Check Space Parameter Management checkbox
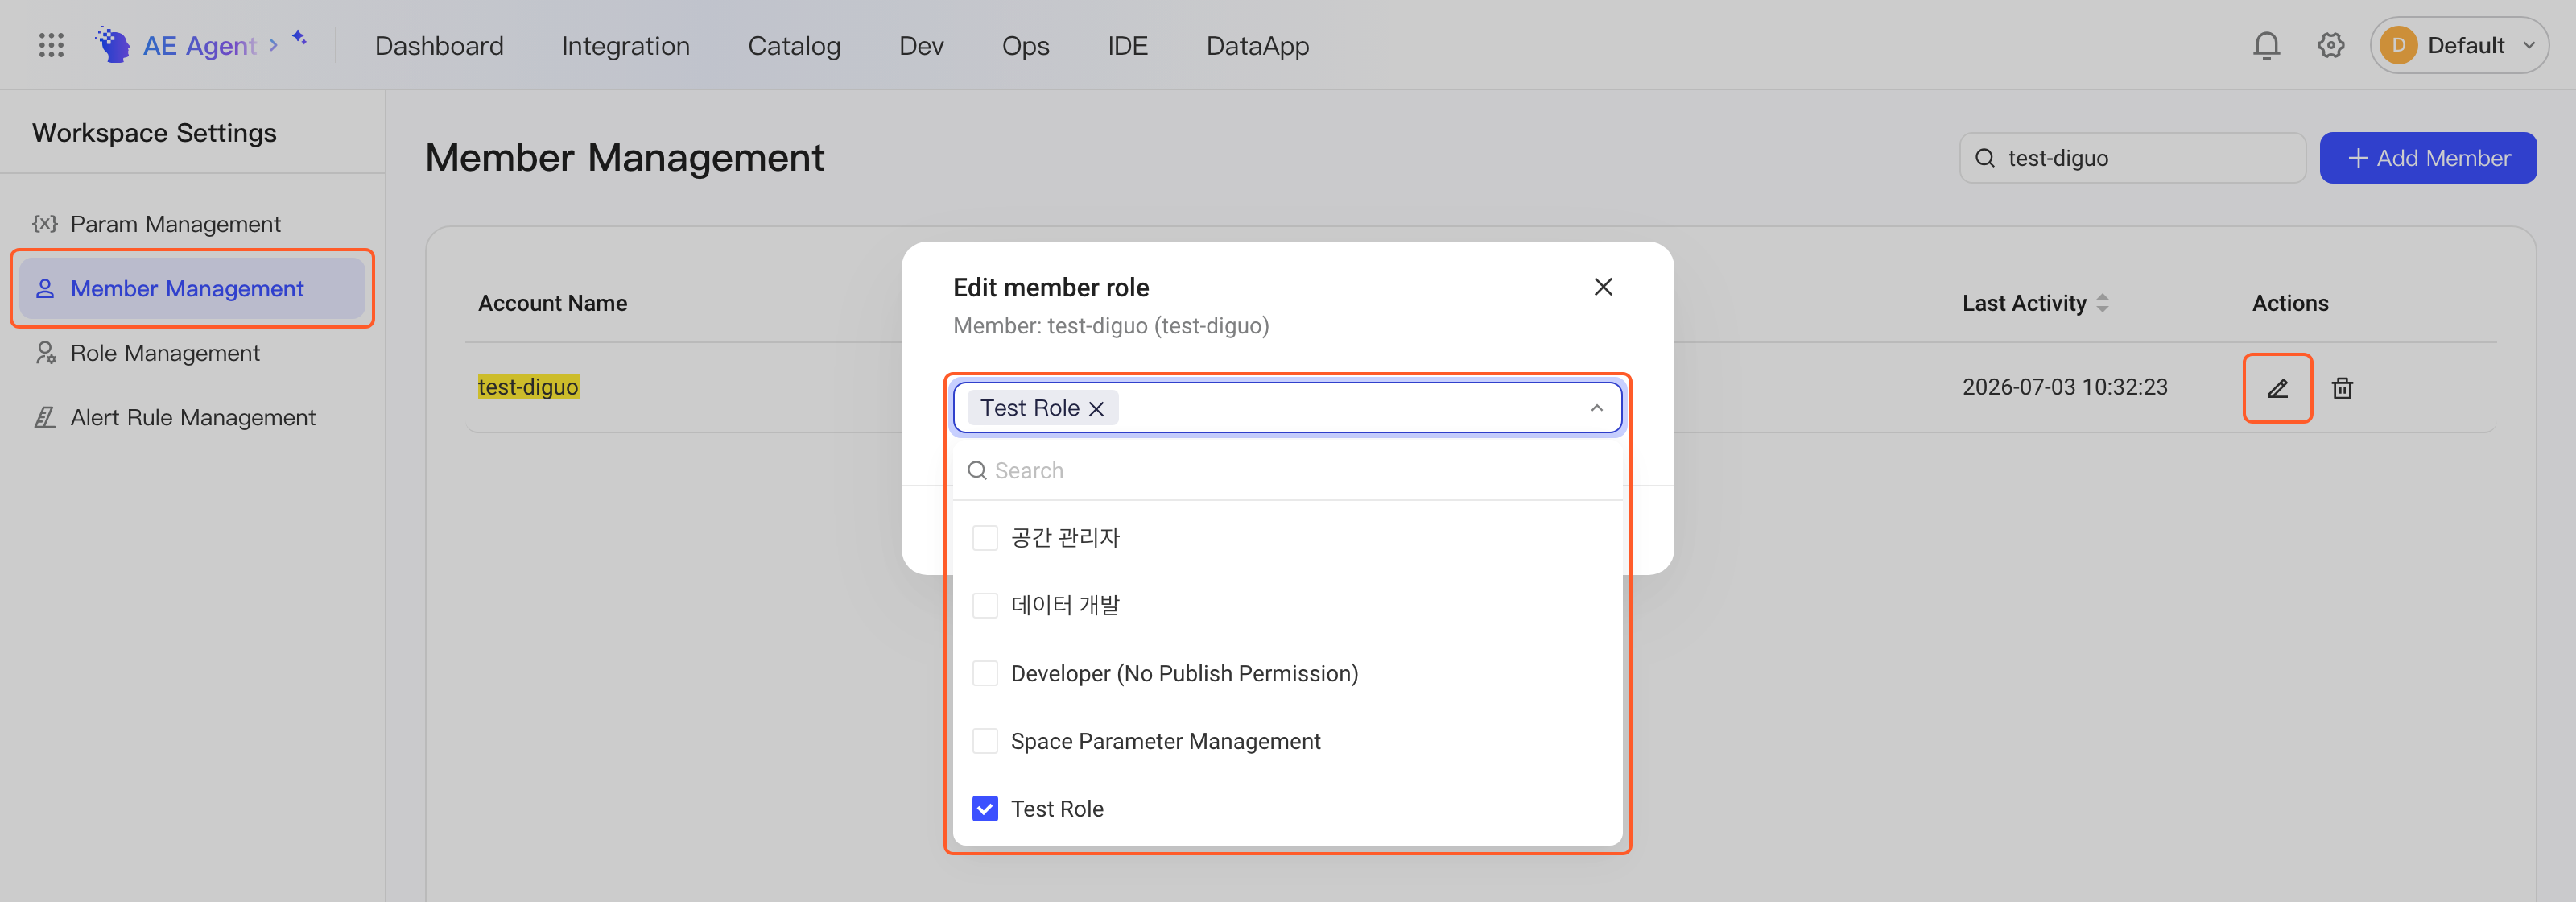This screenshot has height=902, width=2576. coord(985,741)
